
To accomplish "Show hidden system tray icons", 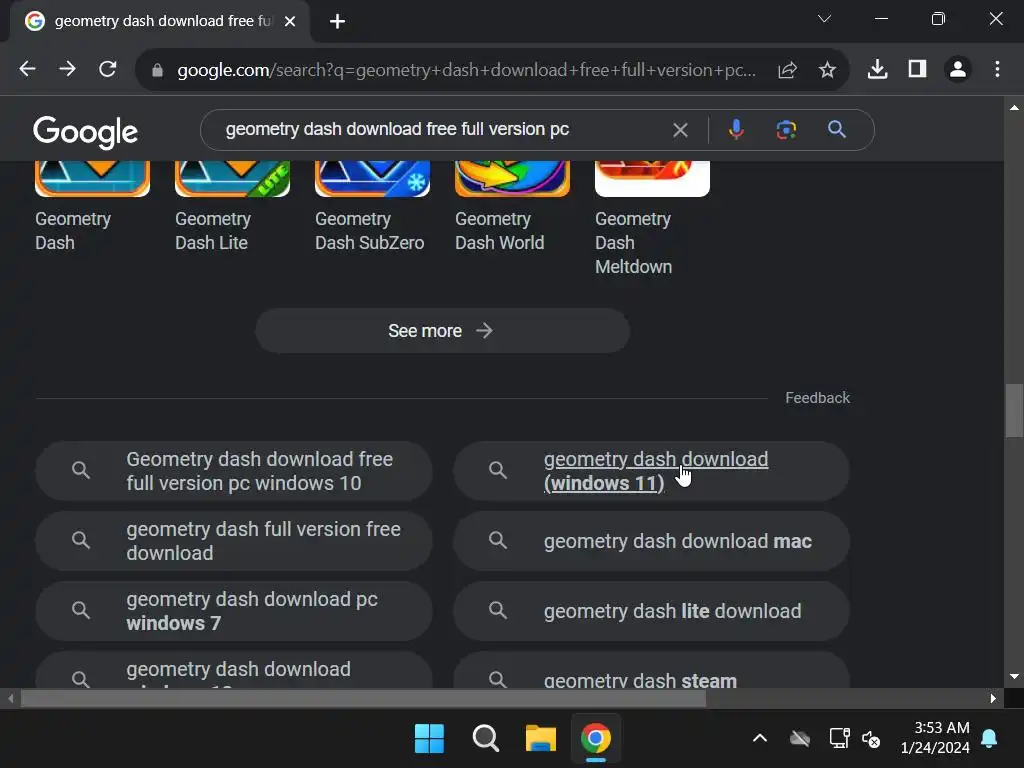I will (x=760, y=739).
